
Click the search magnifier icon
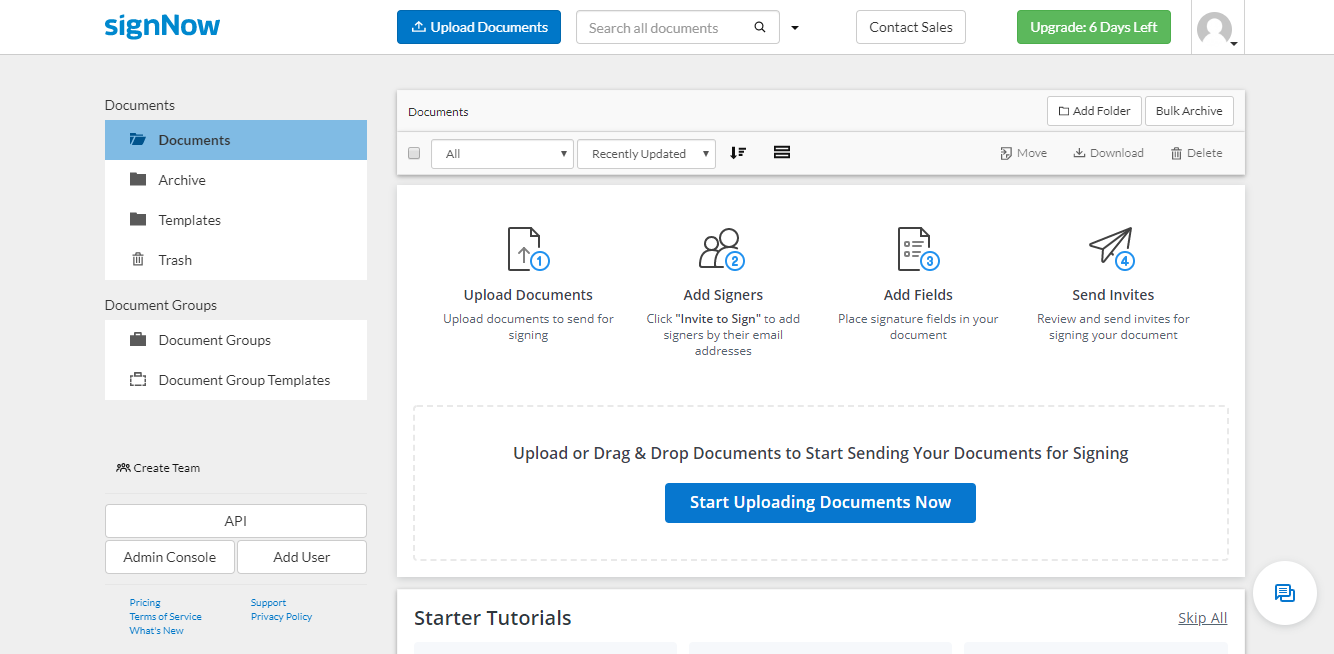pyautogui.click(x=760, y=27)
